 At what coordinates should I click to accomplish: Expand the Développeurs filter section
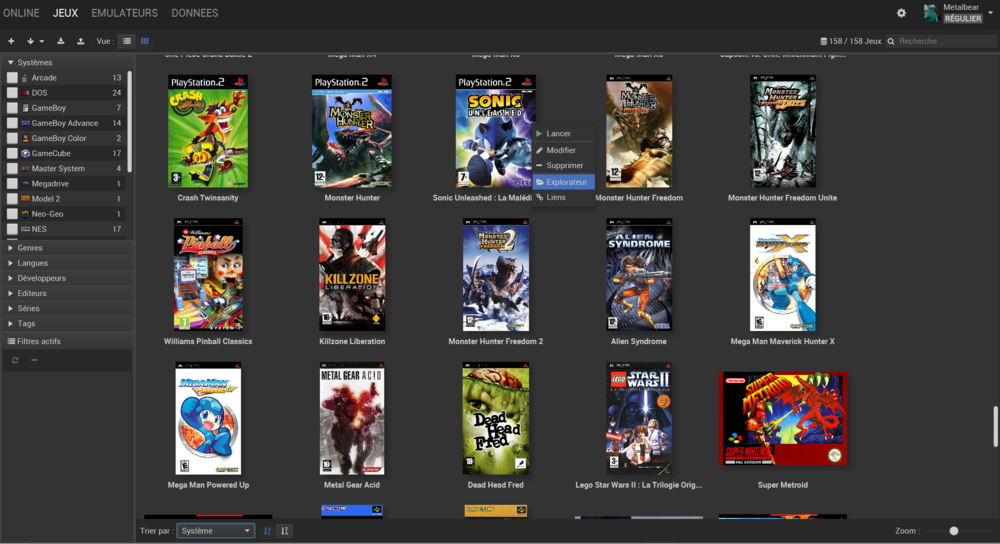(x=41, y=278)
